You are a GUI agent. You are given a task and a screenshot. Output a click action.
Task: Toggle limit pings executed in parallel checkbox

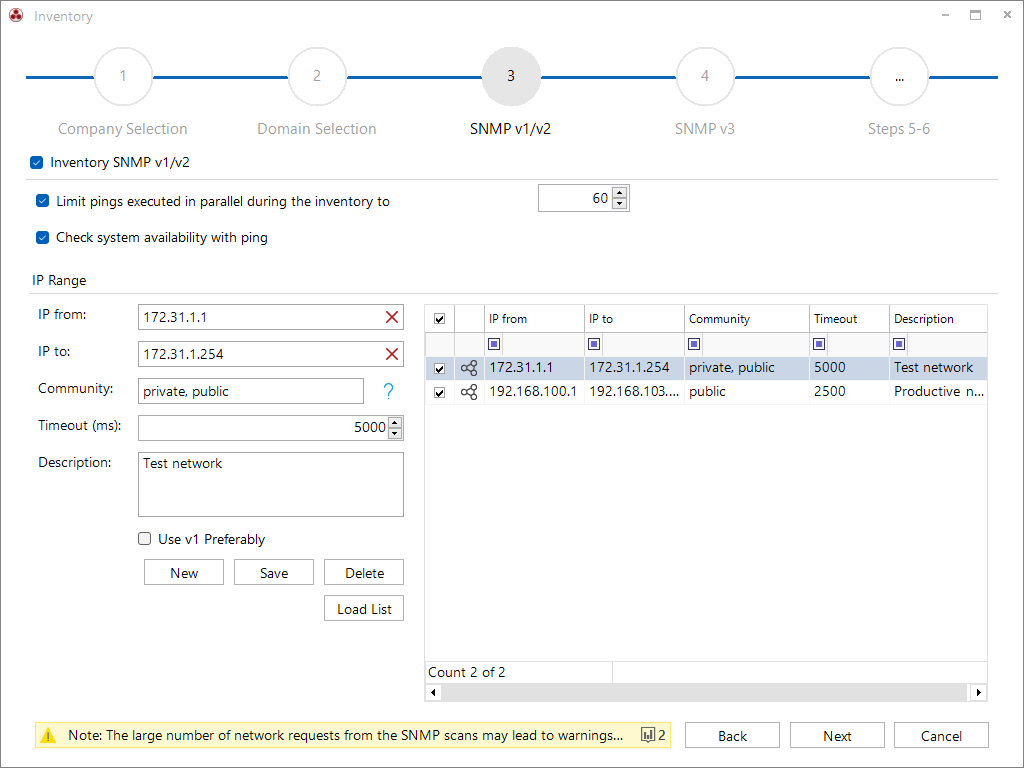coord(42,201)
